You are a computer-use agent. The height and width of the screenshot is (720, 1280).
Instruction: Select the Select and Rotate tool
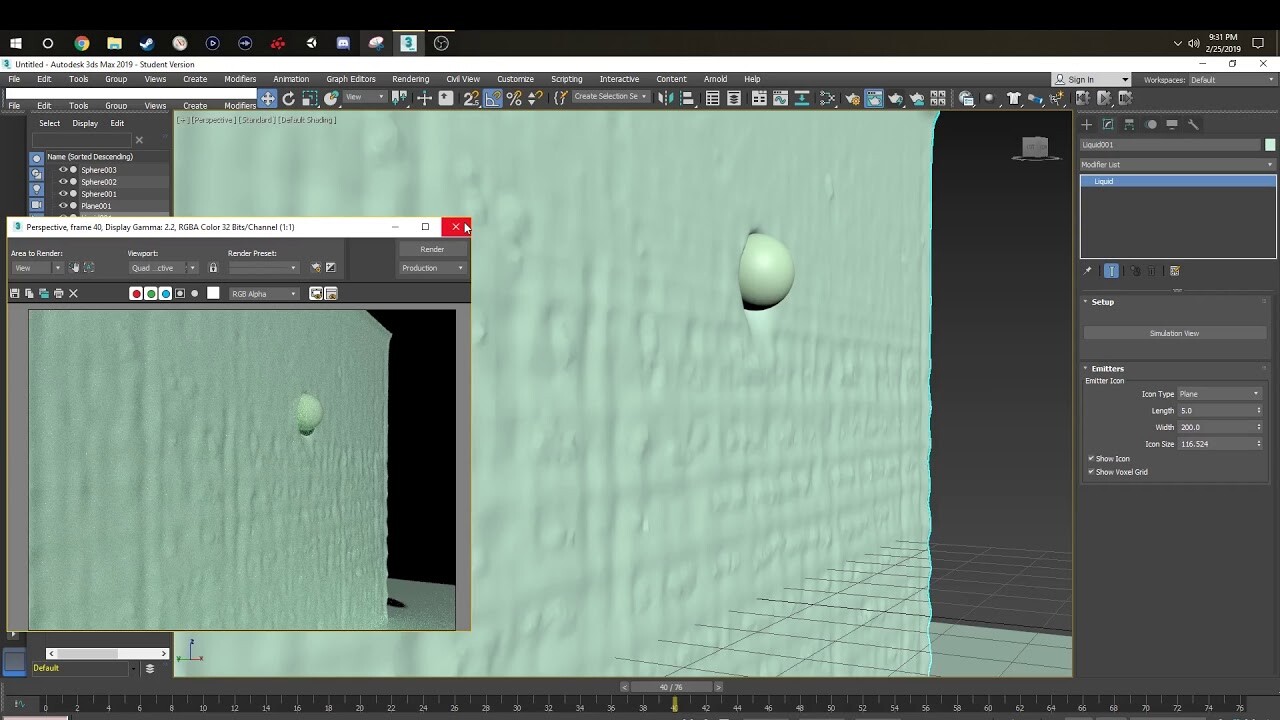pos(288,97)
